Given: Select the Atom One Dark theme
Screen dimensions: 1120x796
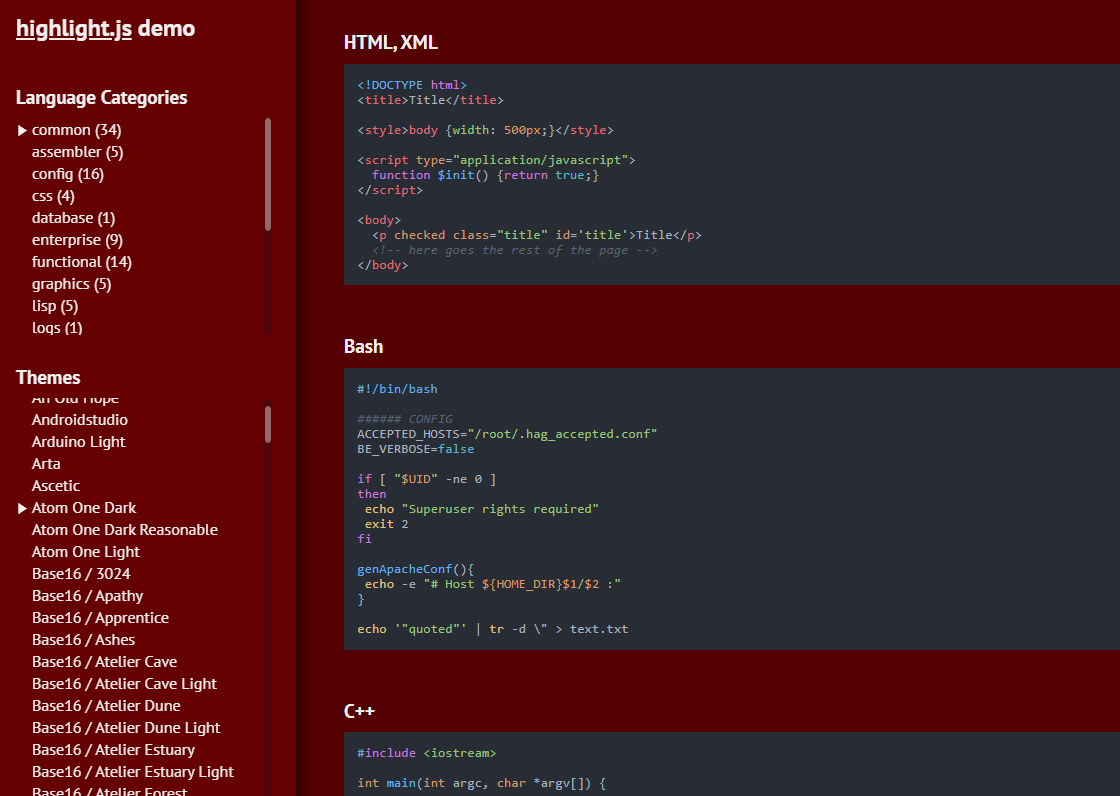Looking at the screenshot, I should click(84, 508).
